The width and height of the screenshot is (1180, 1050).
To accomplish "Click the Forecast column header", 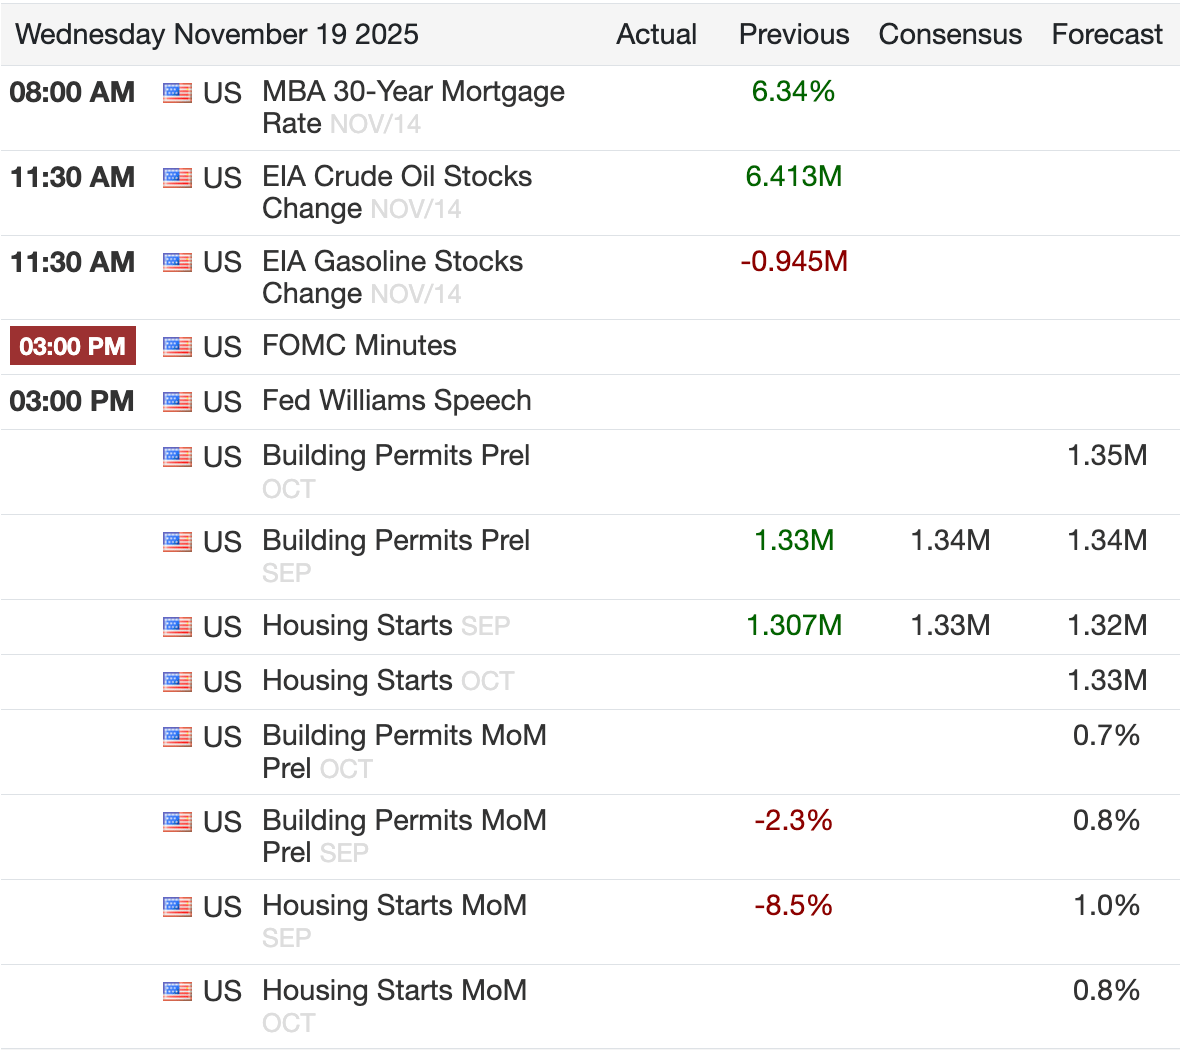I will point(1107,34).
